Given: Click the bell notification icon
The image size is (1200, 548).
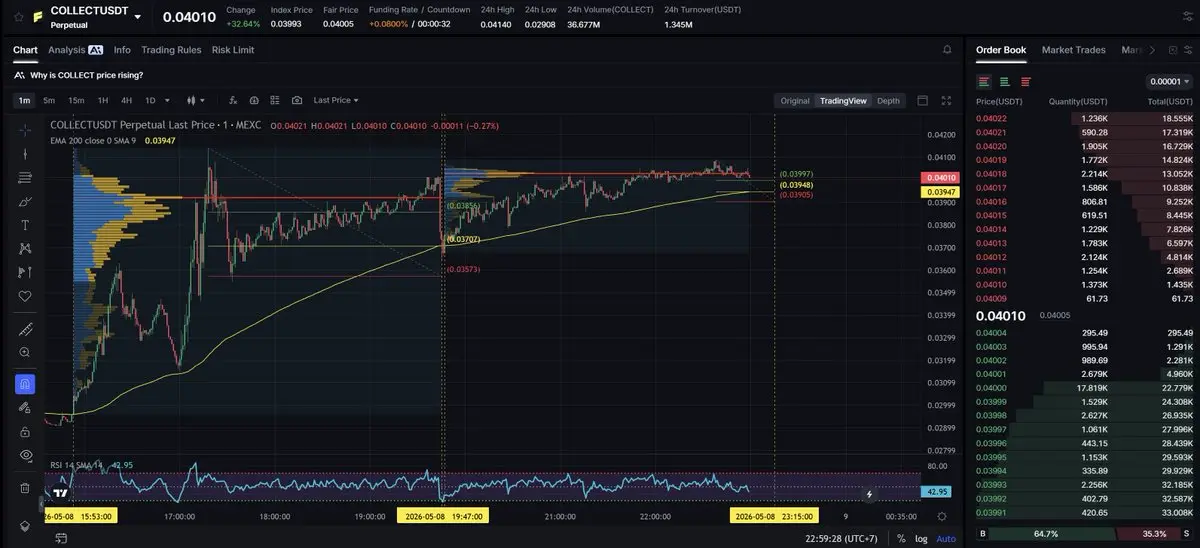Looking at the screenshot, I should point(947,49).
